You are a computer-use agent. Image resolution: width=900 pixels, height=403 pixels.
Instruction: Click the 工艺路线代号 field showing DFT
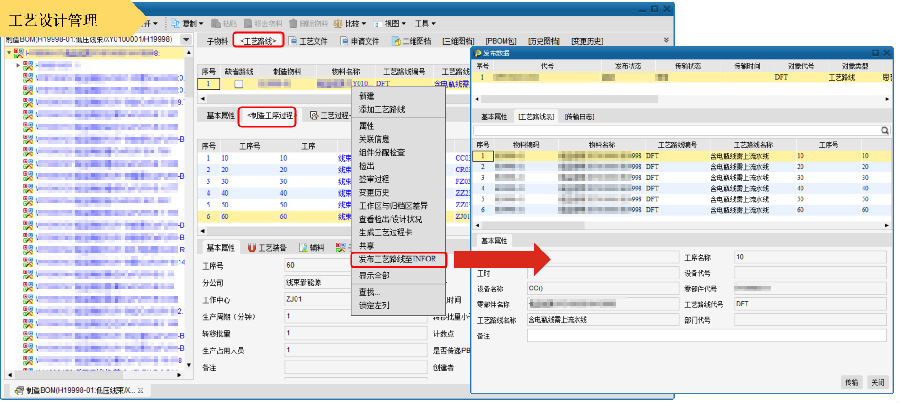pos(810,304)
